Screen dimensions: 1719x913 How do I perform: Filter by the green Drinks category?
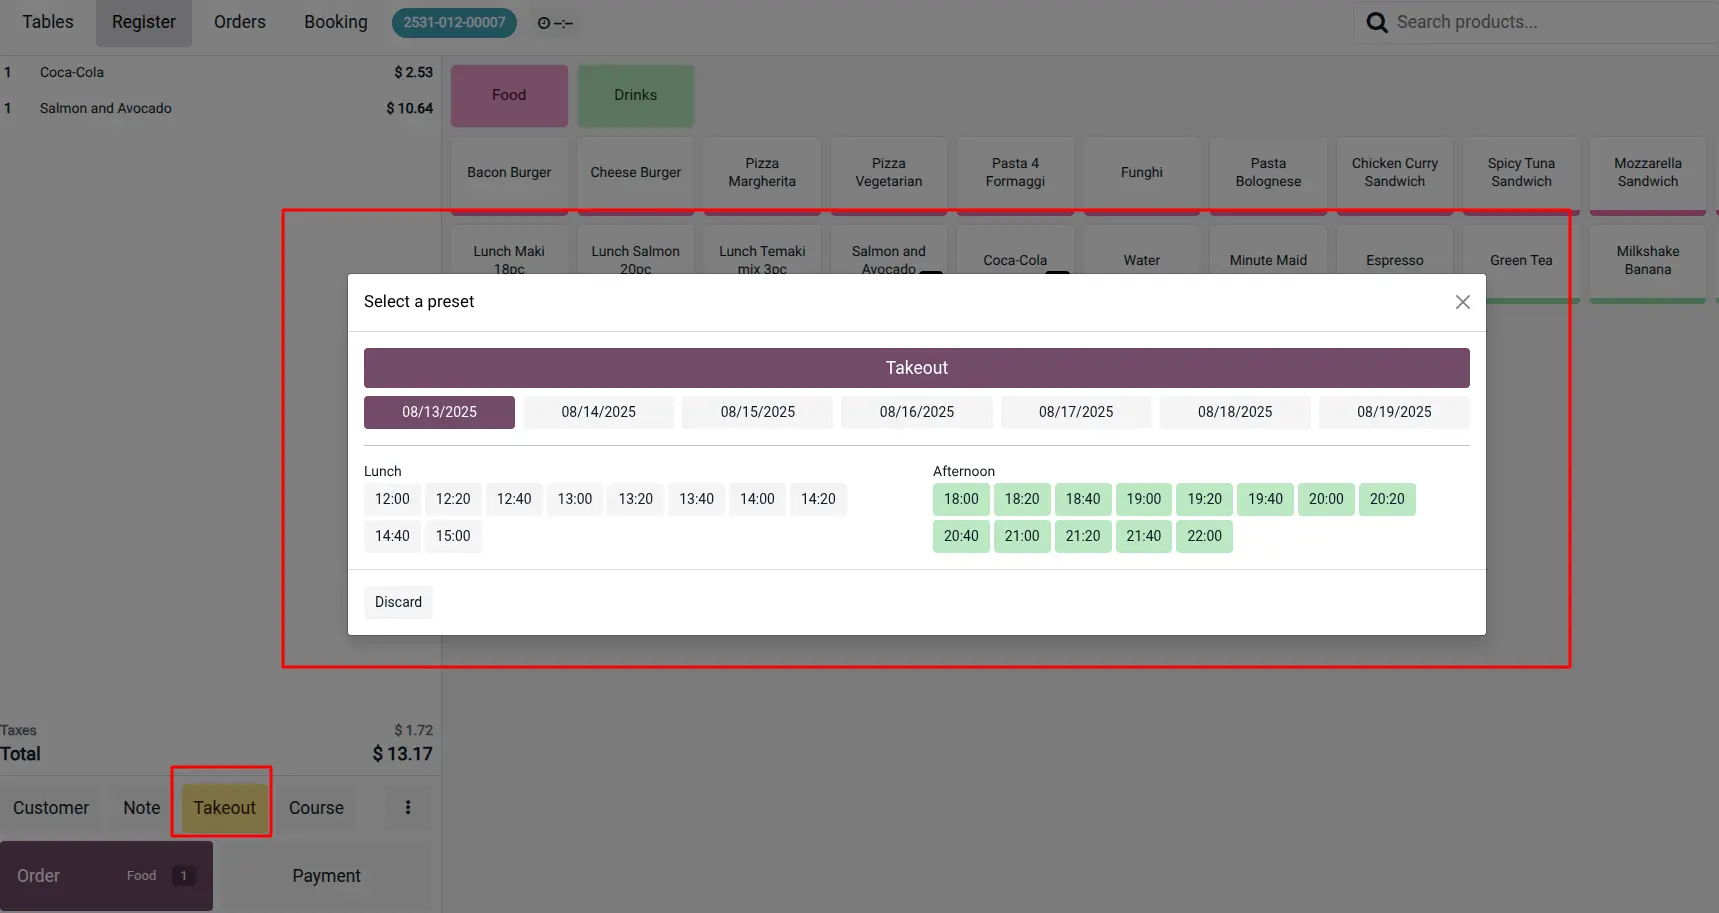coord(635,95)
